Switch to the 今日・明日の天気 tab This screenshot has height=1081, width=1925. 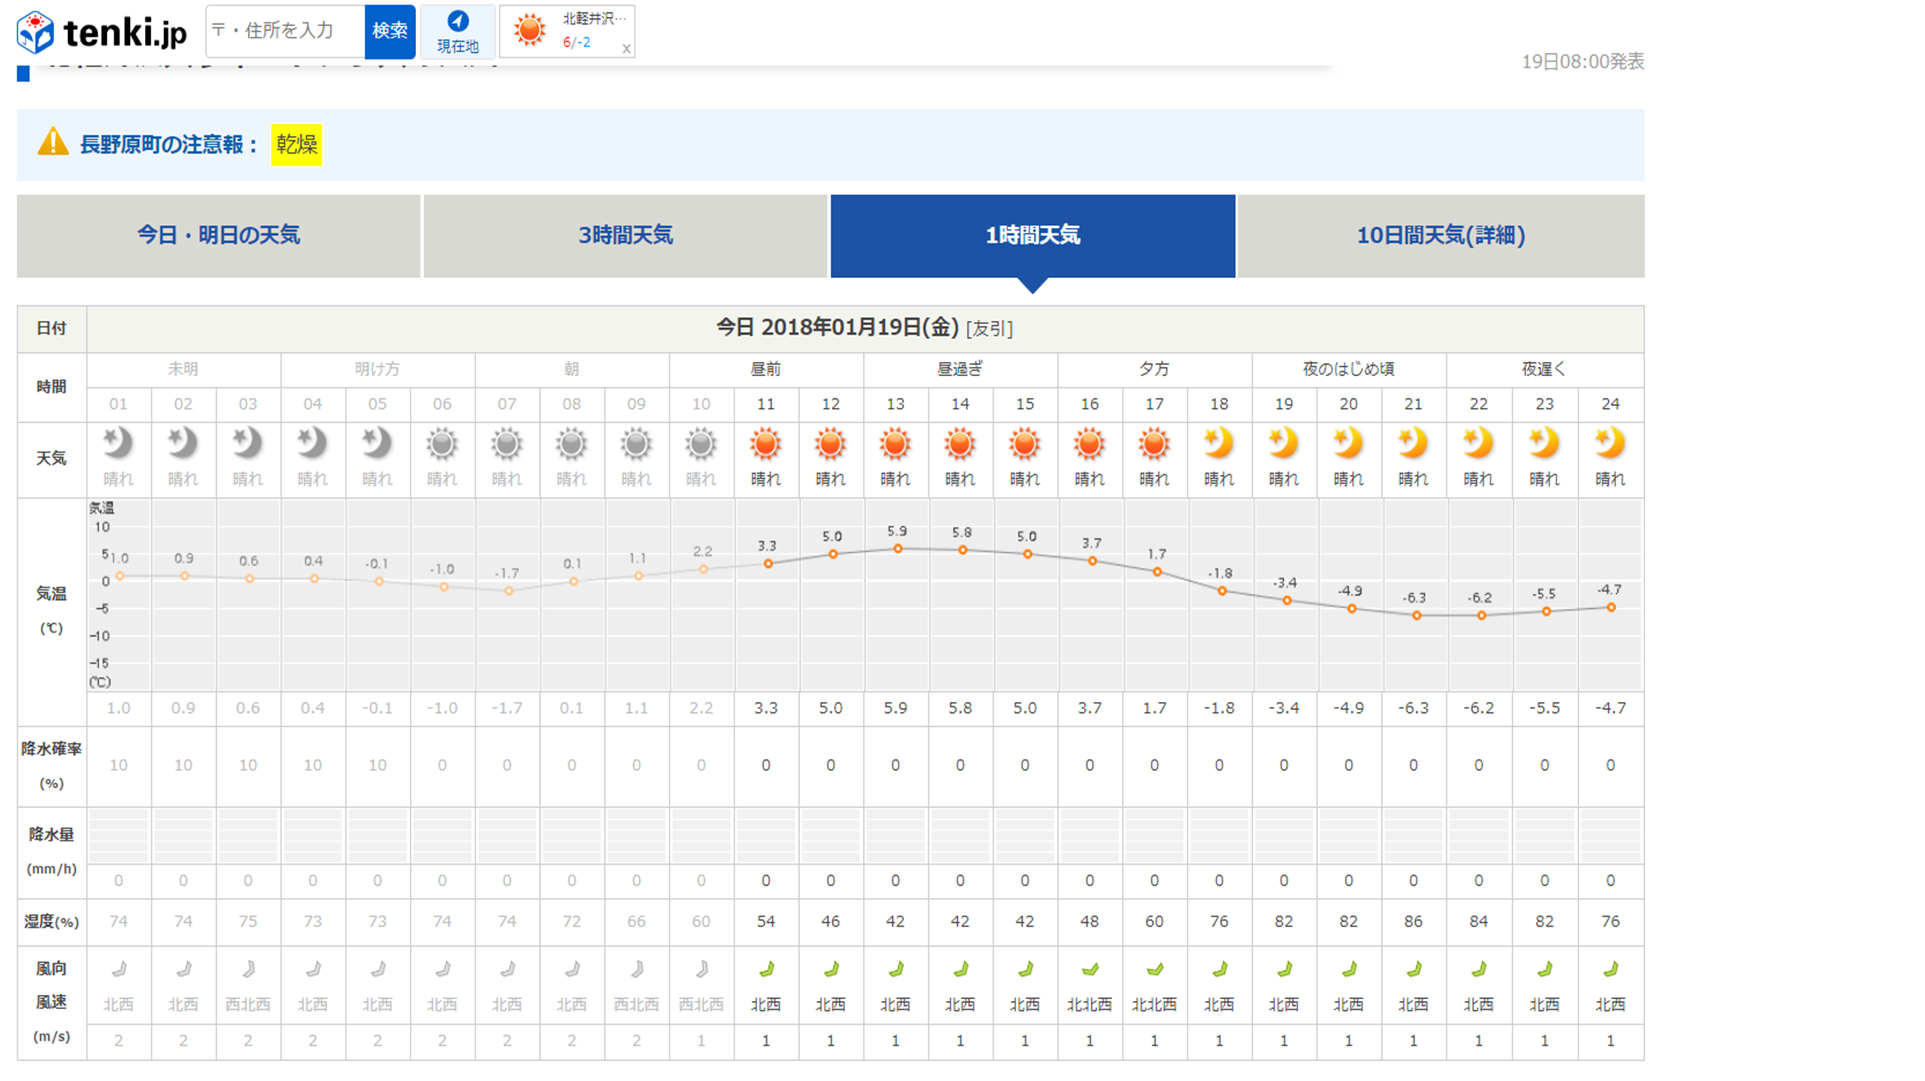219,236
